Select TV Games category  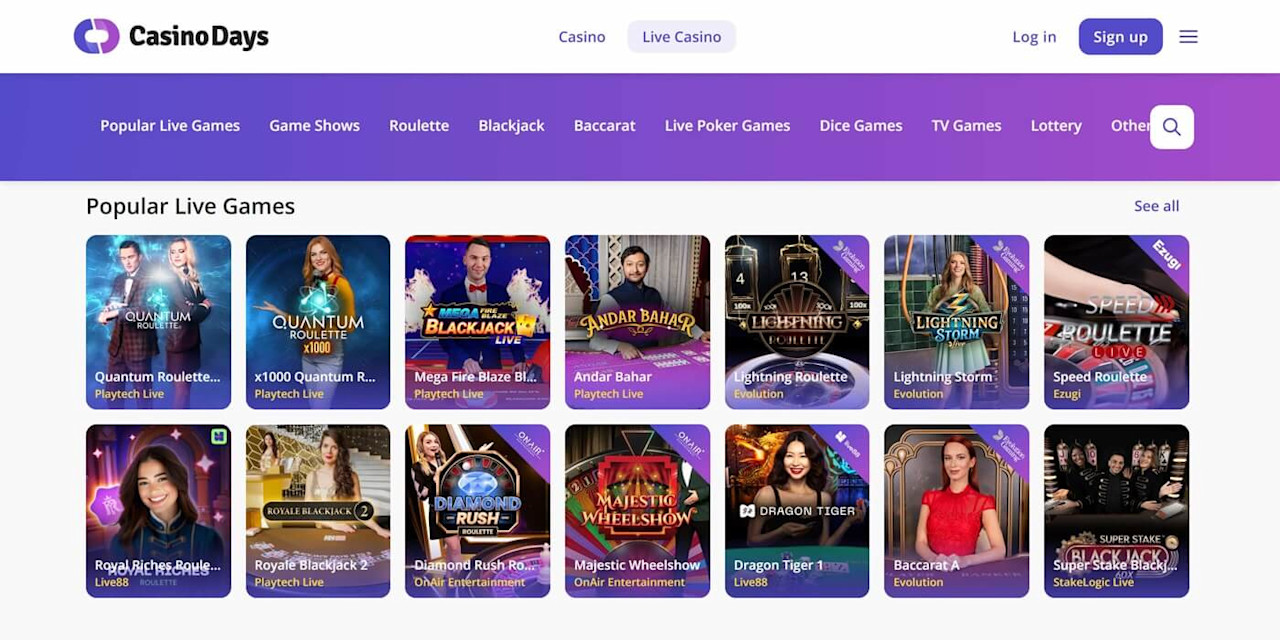click(966, 125)
